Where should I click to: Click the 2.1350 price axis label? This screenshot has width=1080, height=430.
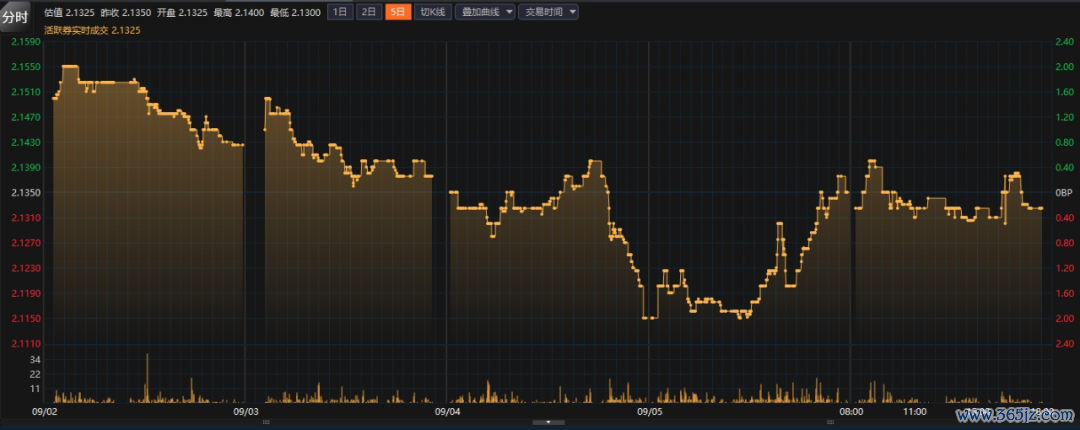[26, 193]
